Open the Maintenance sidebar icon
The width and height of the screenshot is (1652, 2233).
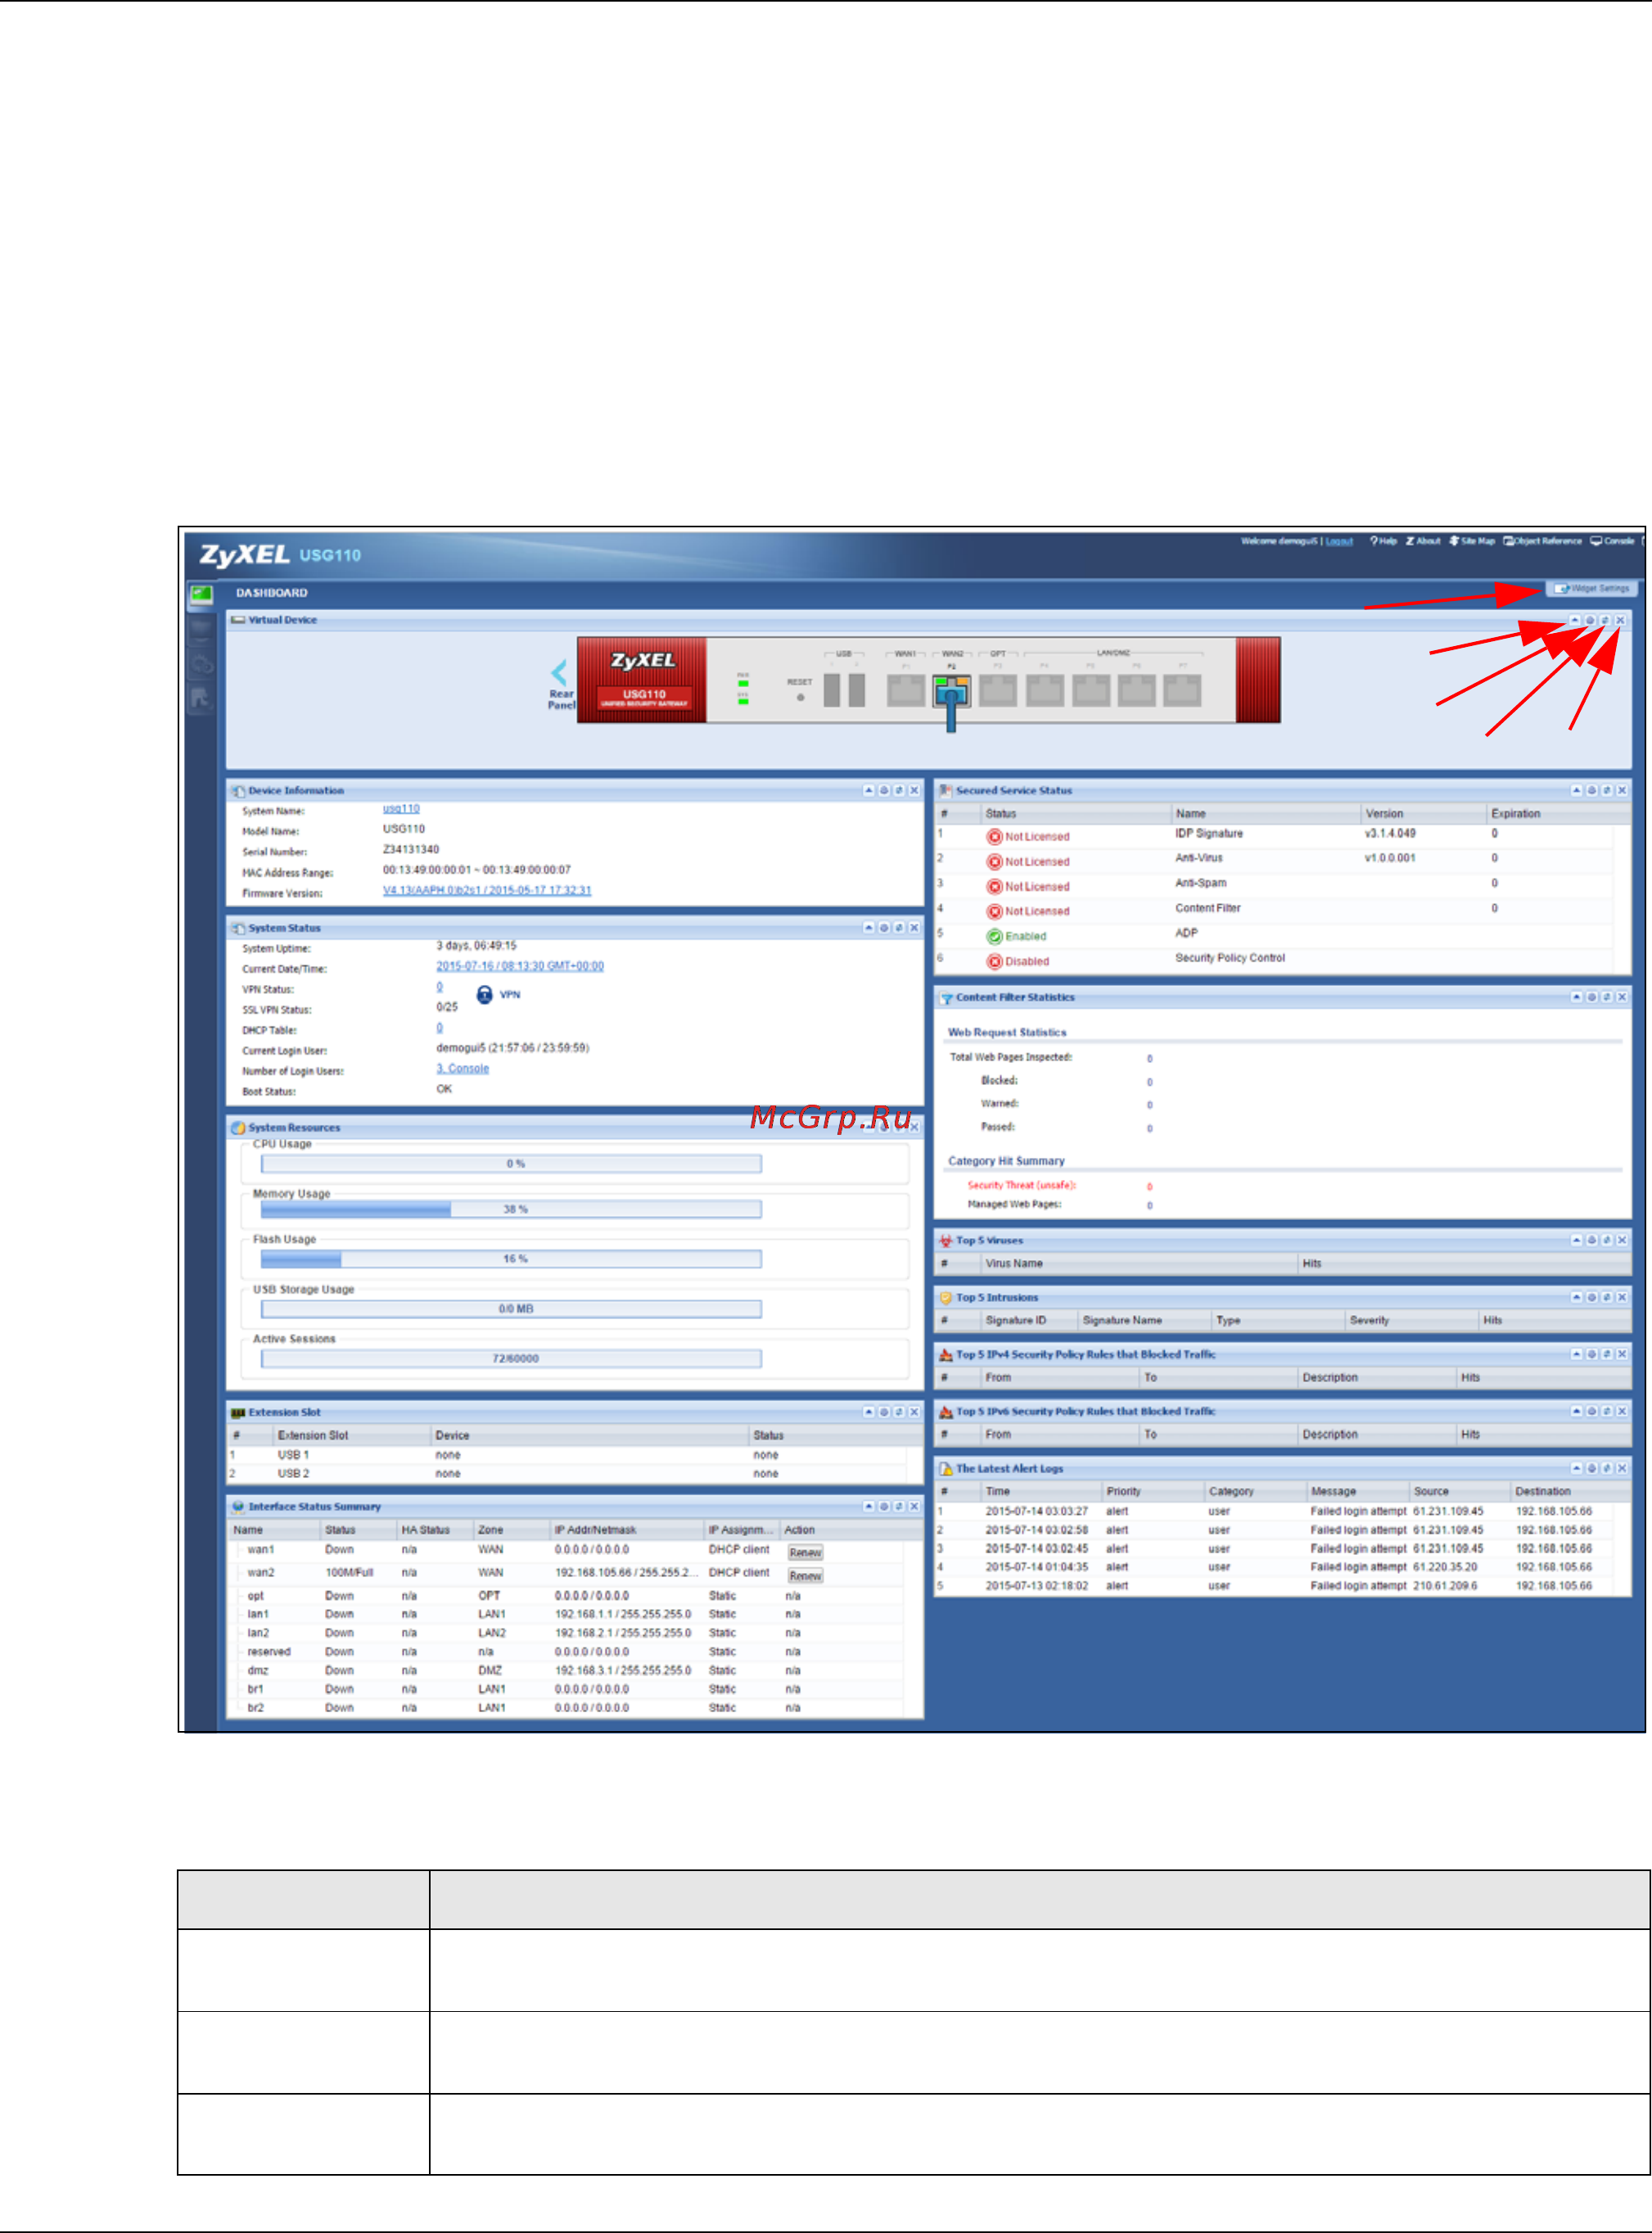[x=201, y=698]
